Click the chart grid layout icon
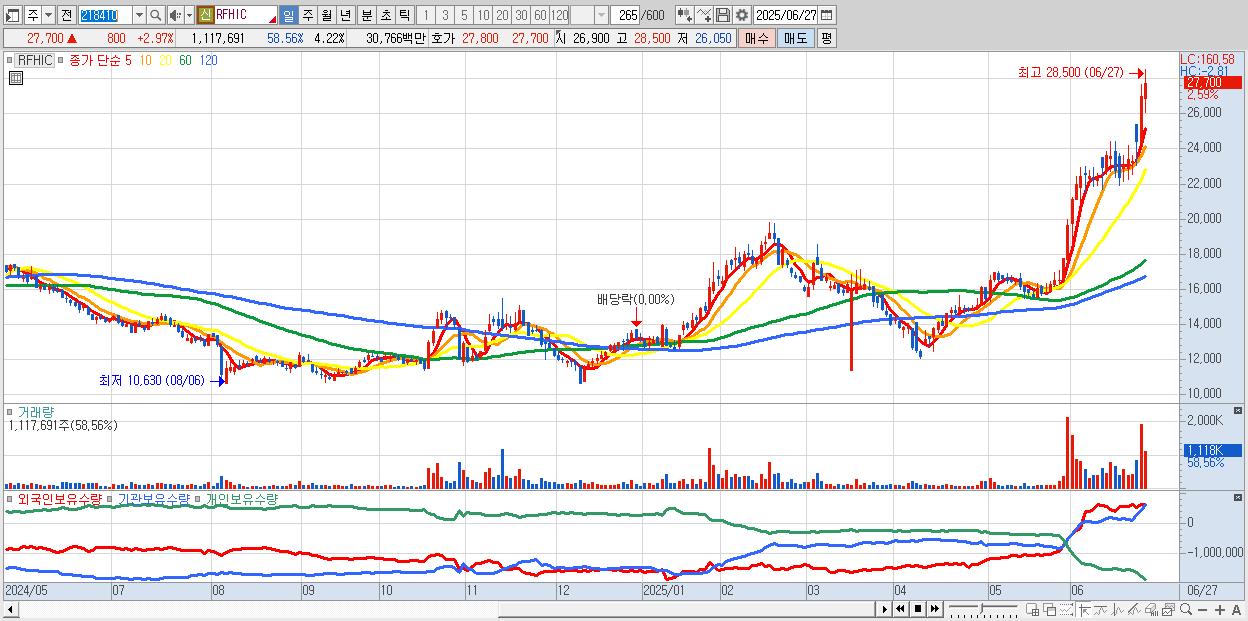The image size is (1248, 621). coord(1032,609)
